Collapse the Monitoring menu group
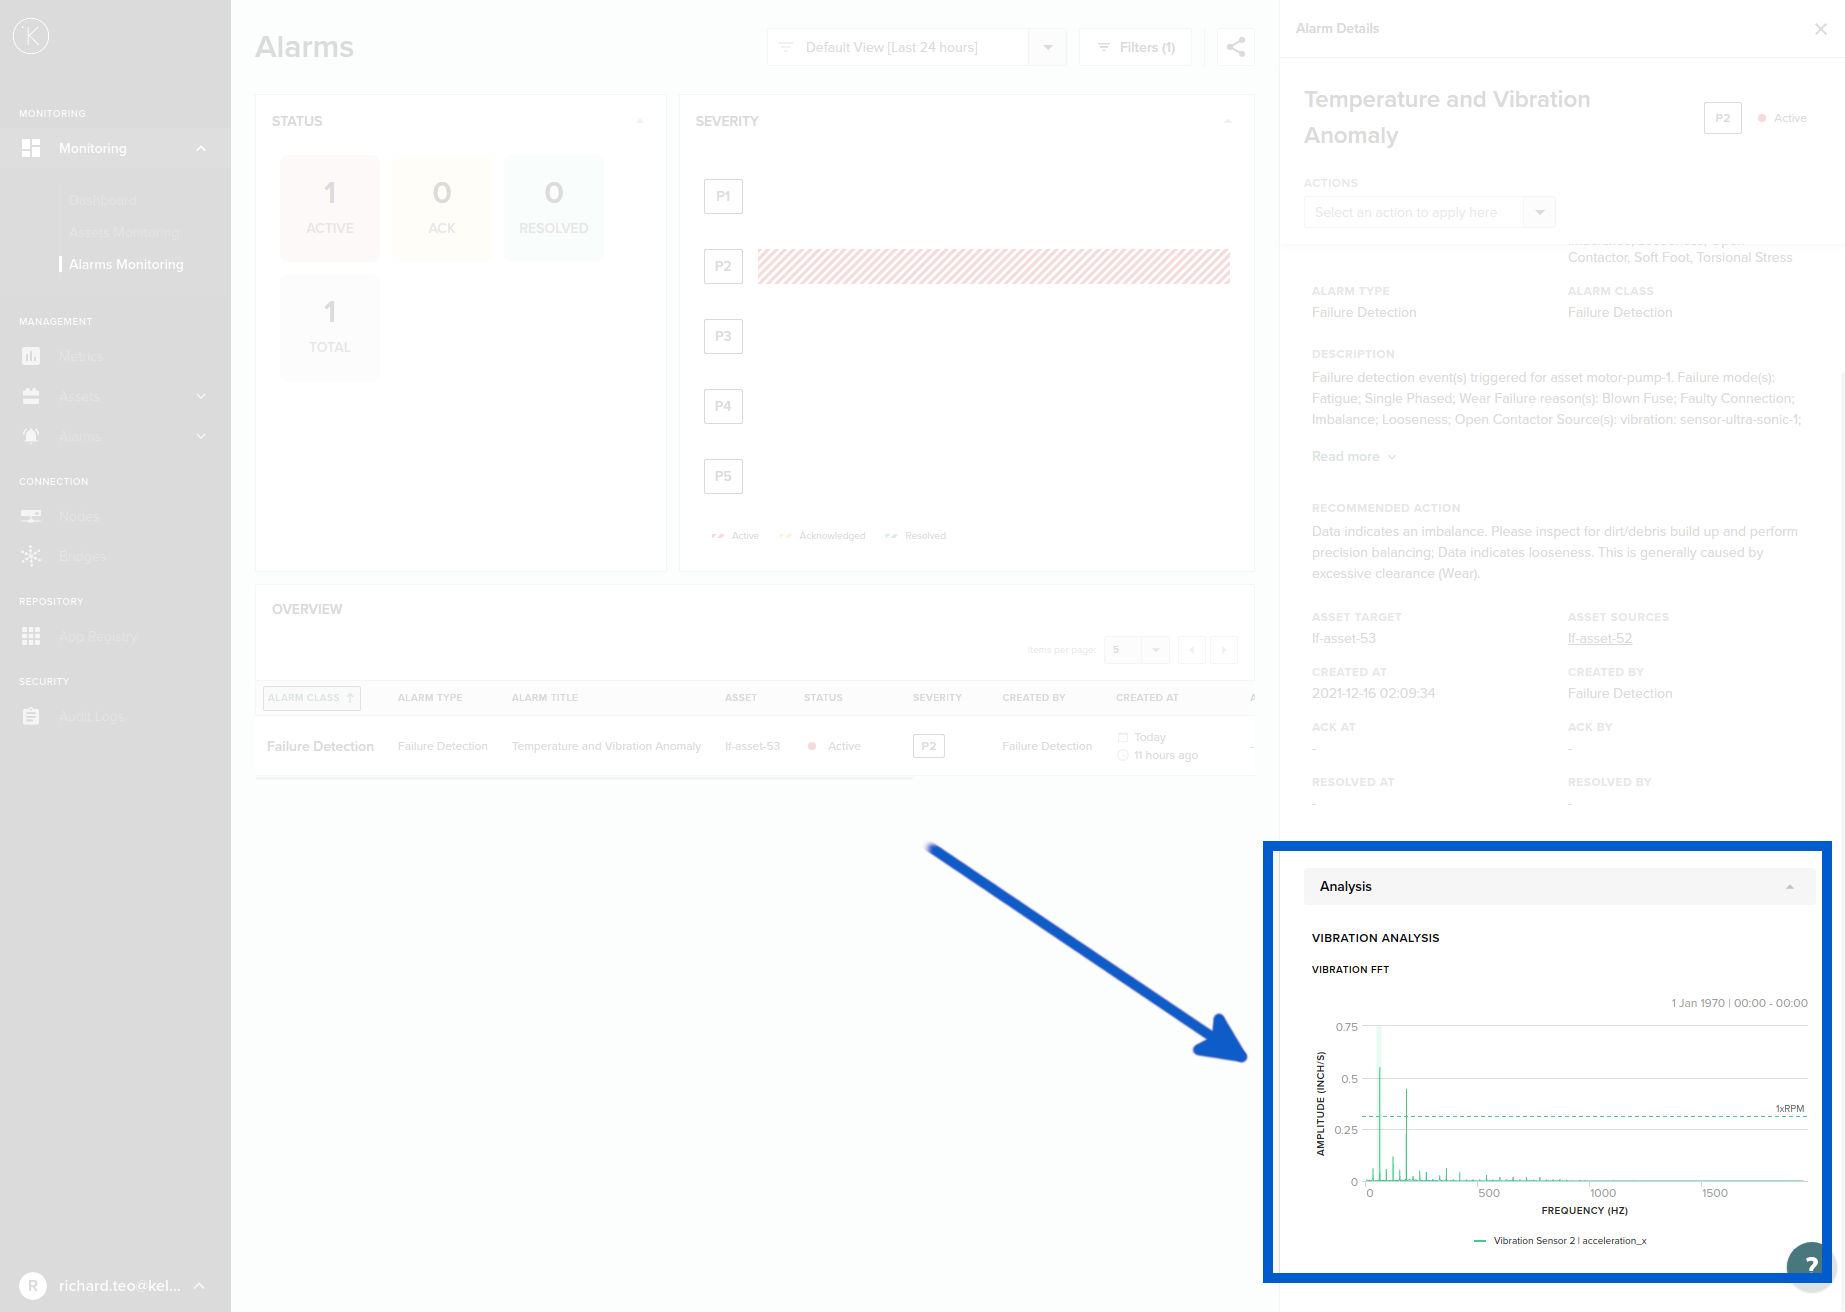 [x=200, y=148]
